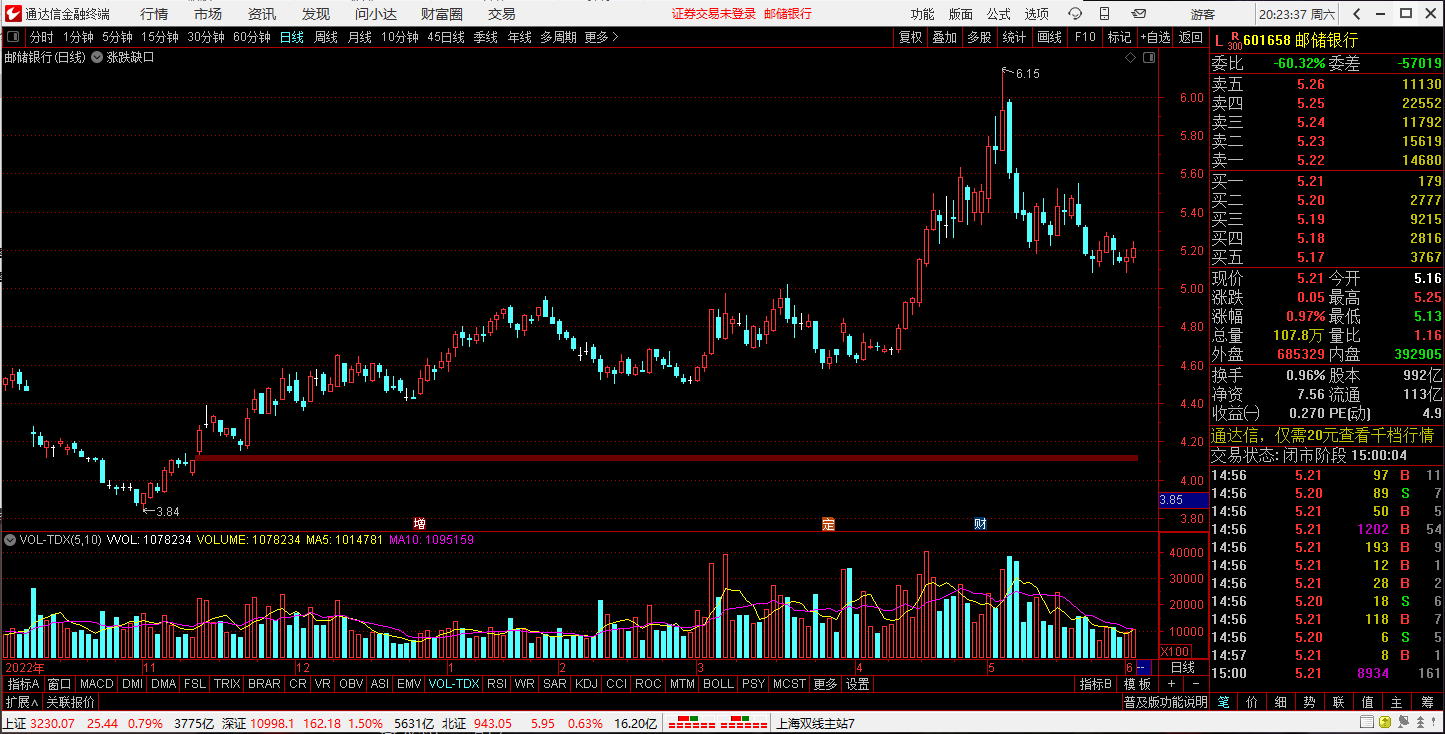1445x734 pixels.
Task: Select the 笔 tab icon at bottom right
Action: [1223, 702]
